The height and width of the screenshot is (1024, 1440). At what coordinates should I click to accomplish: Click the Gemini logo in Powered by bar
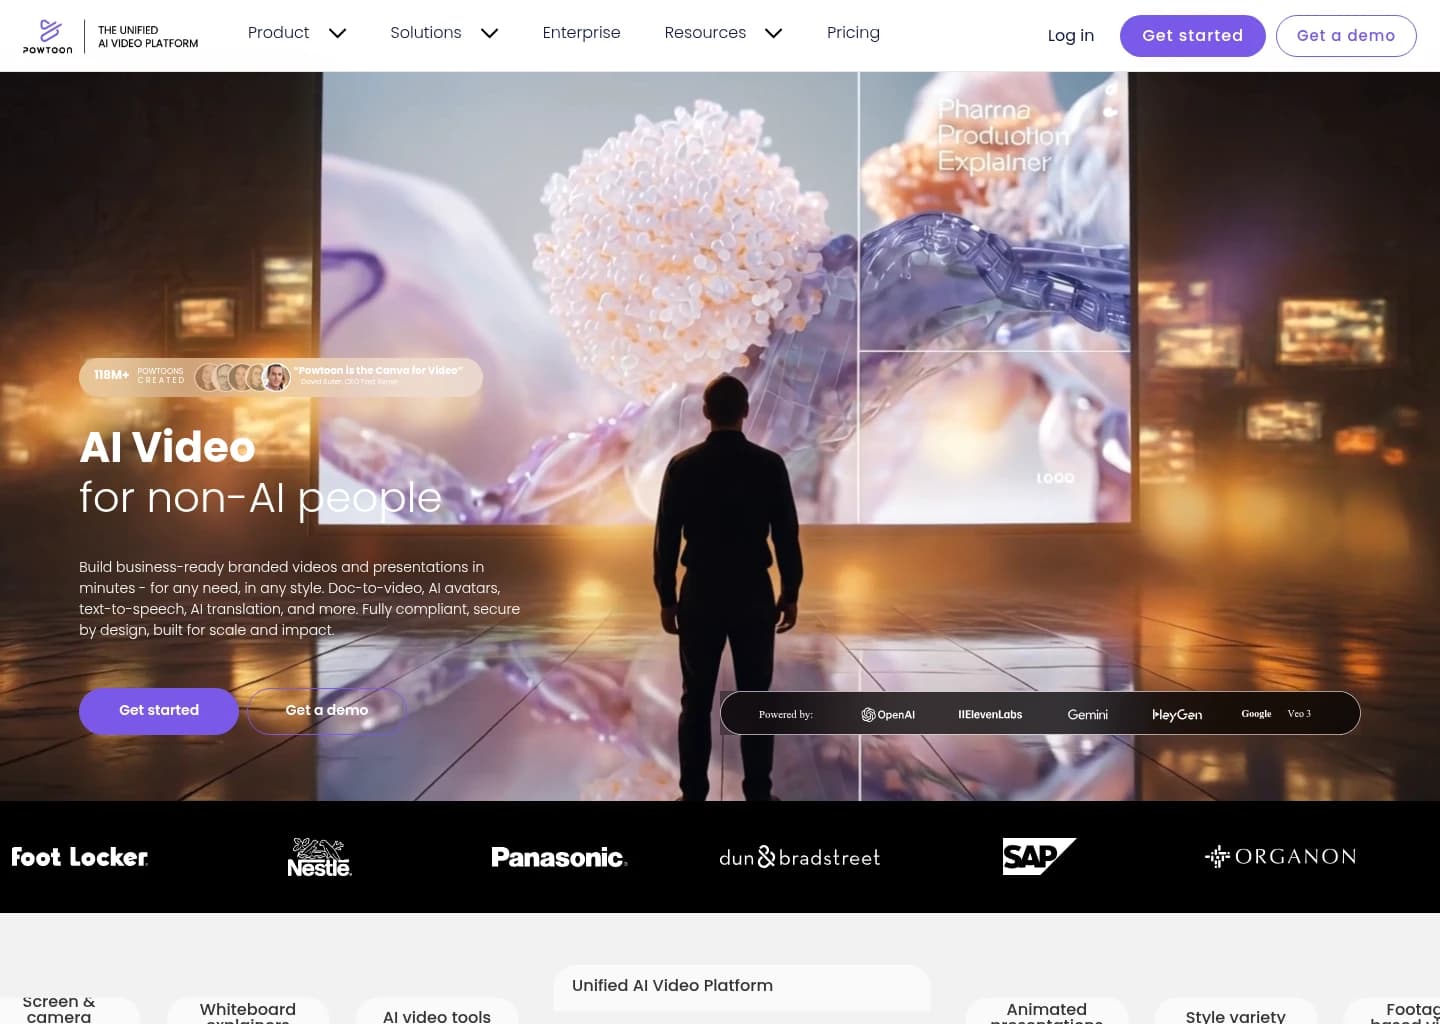(x=1088, y=714)
